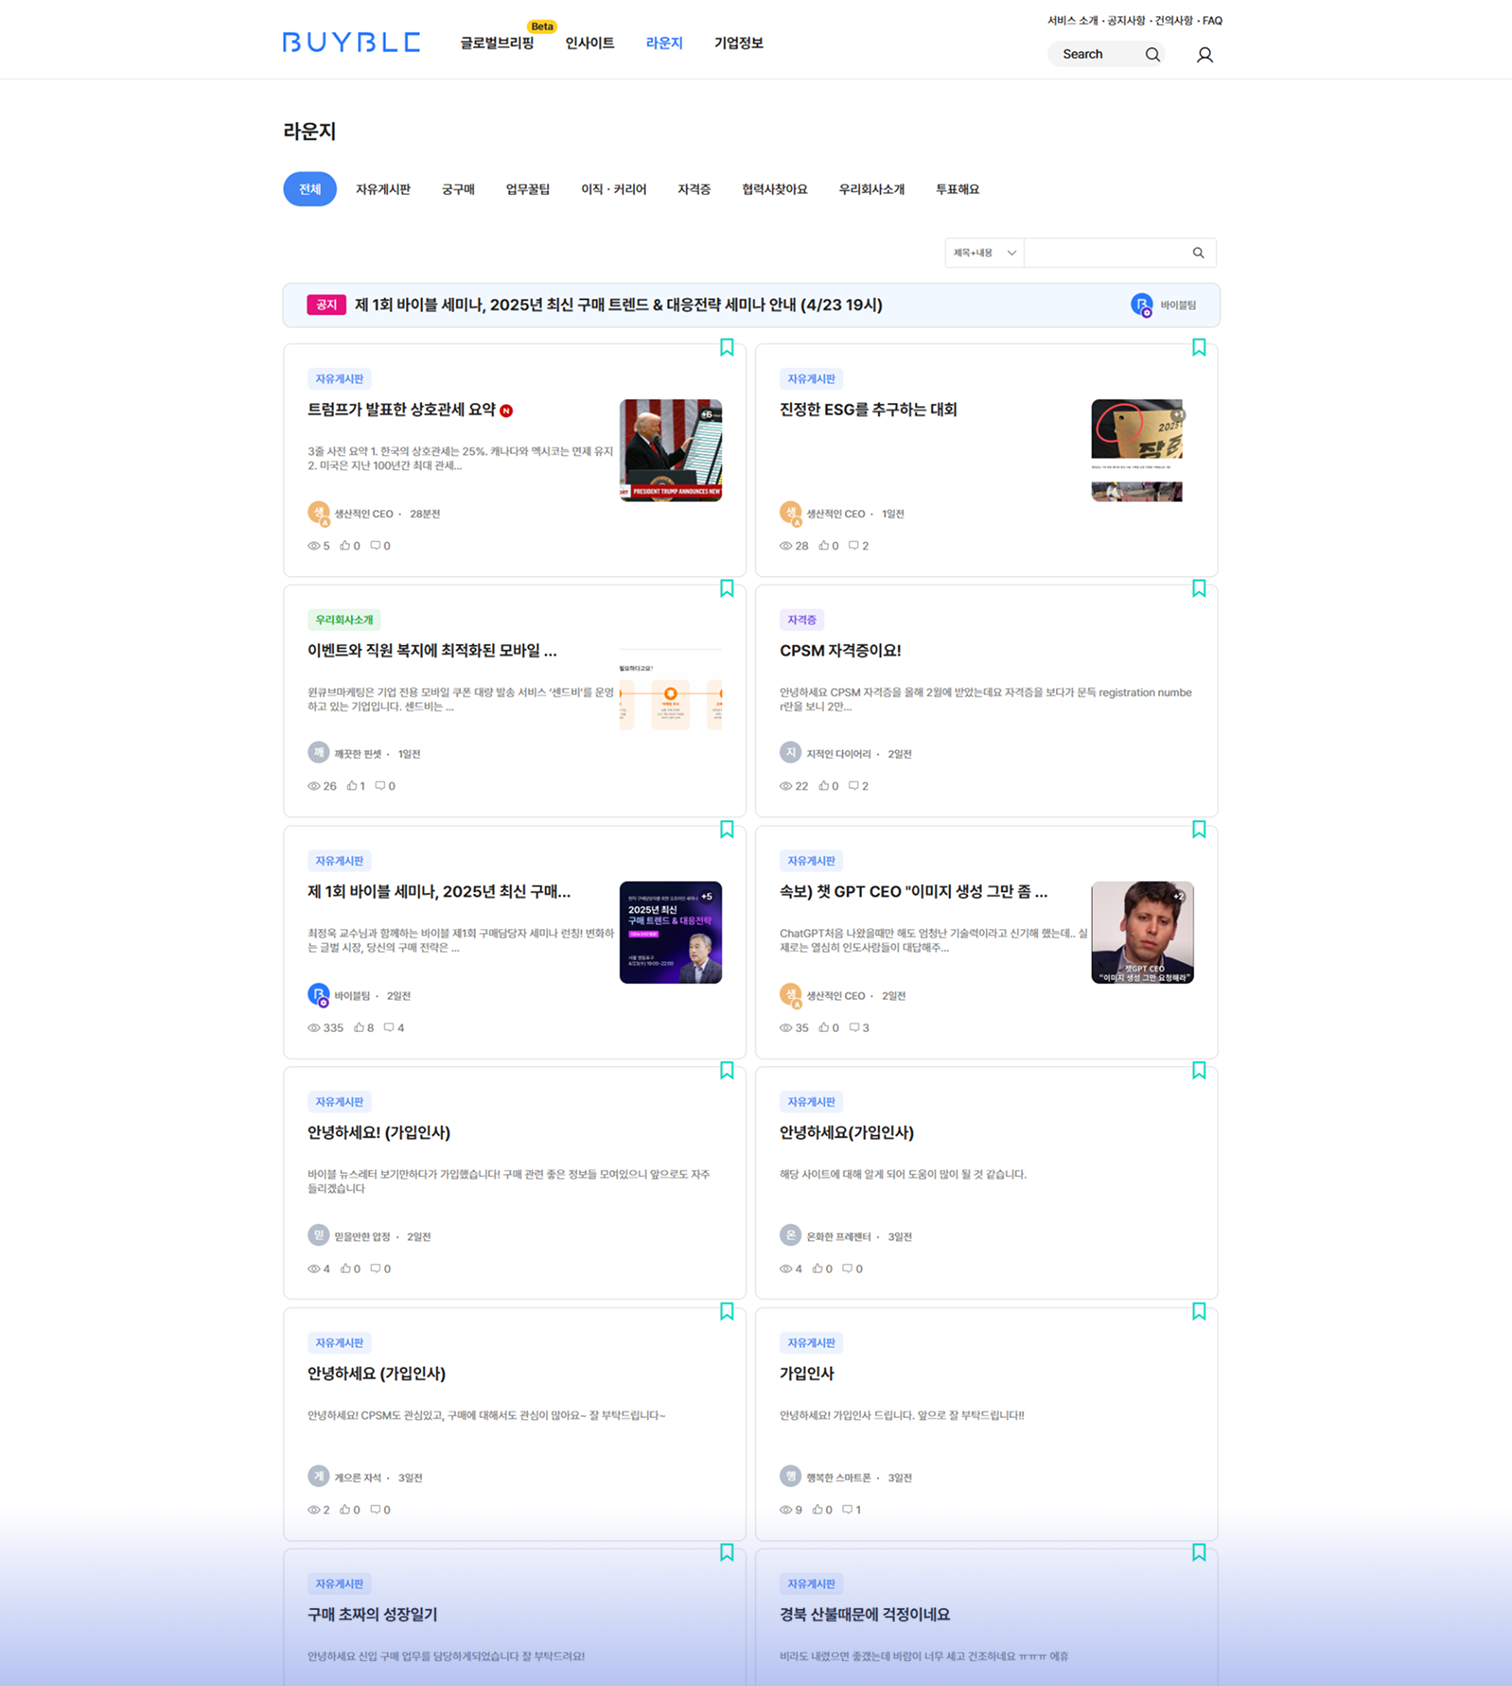Click the 자유게시판 tag on the 구매 초짜의 성장일기 card
The height and width of the screenshot is (1686, 1512).
339,1584
